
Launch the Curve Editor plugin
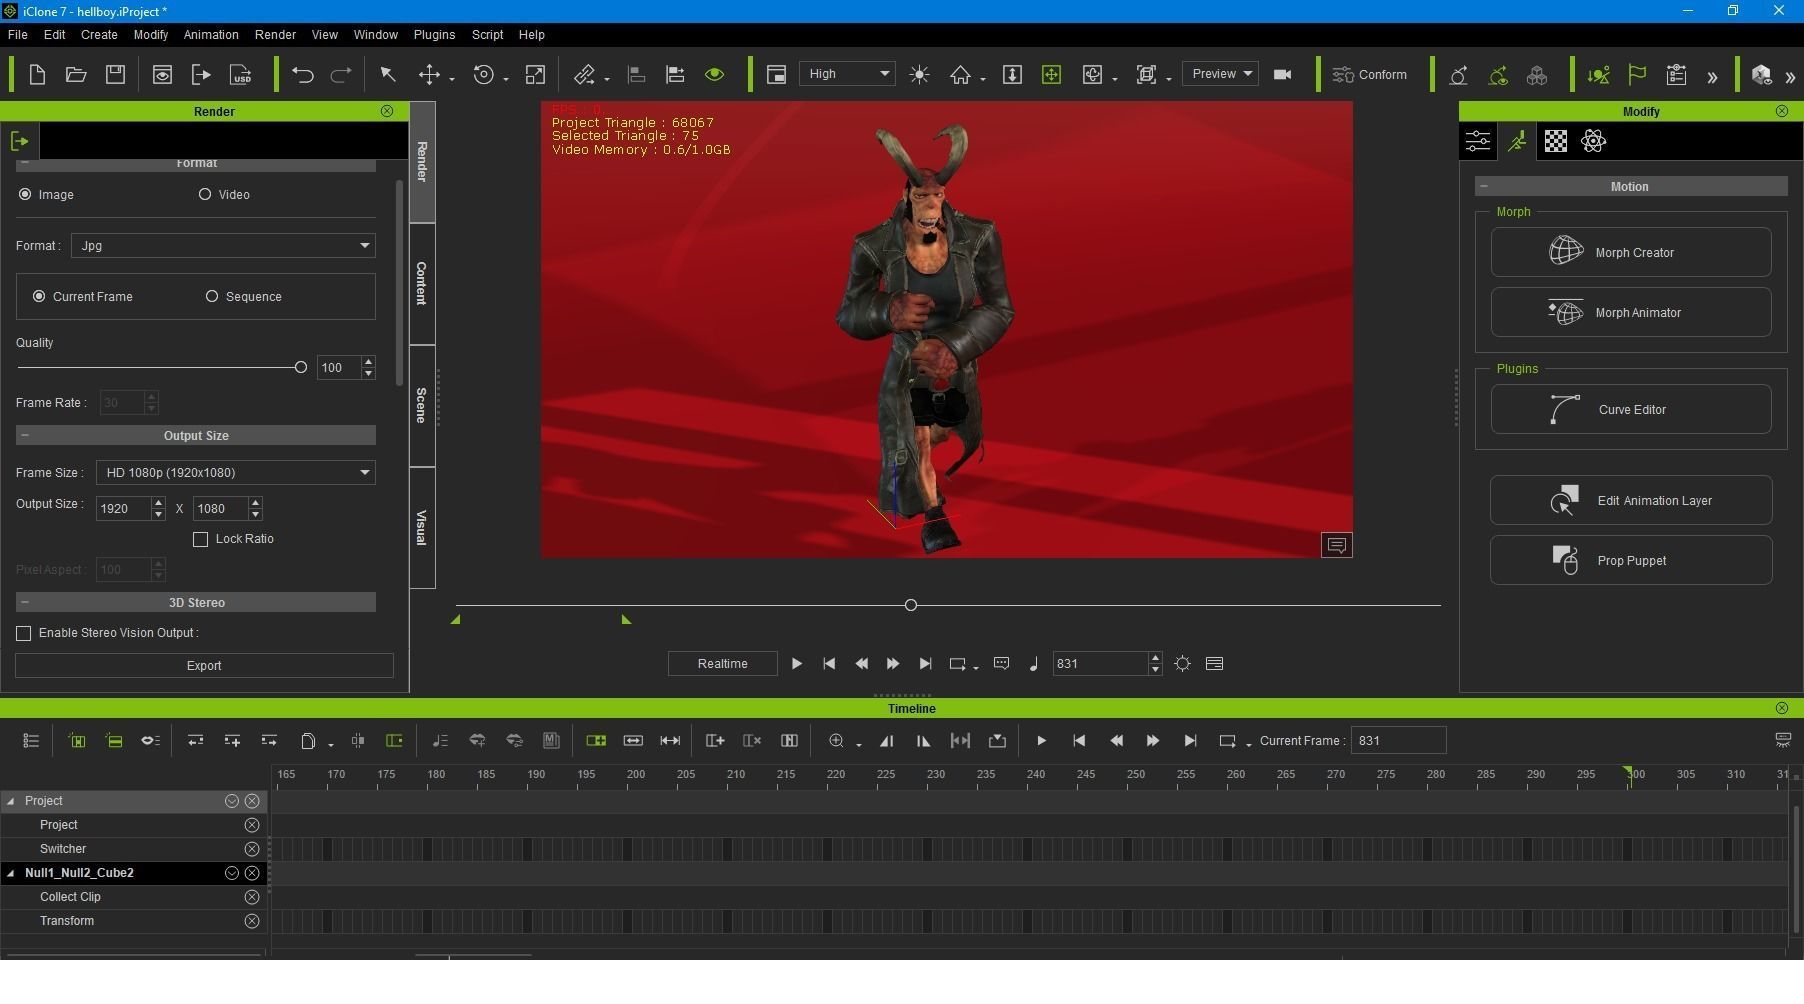[1631, 410]
